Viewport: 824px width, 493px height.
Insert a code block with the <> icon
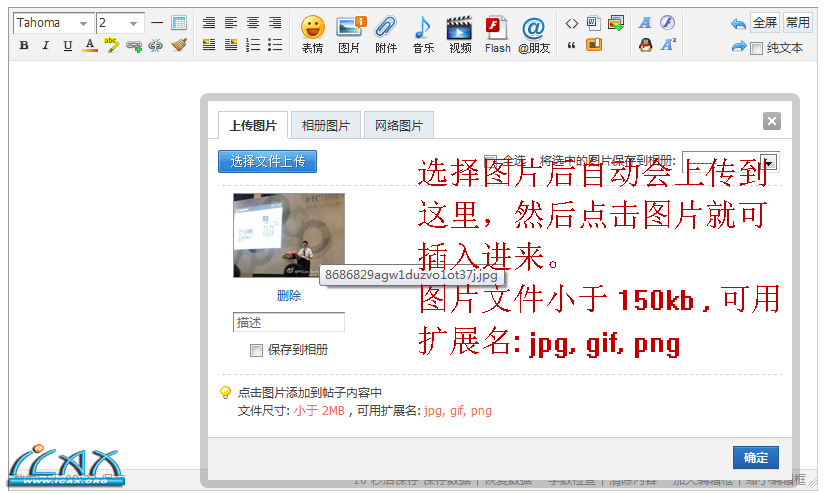coord(572,23)
